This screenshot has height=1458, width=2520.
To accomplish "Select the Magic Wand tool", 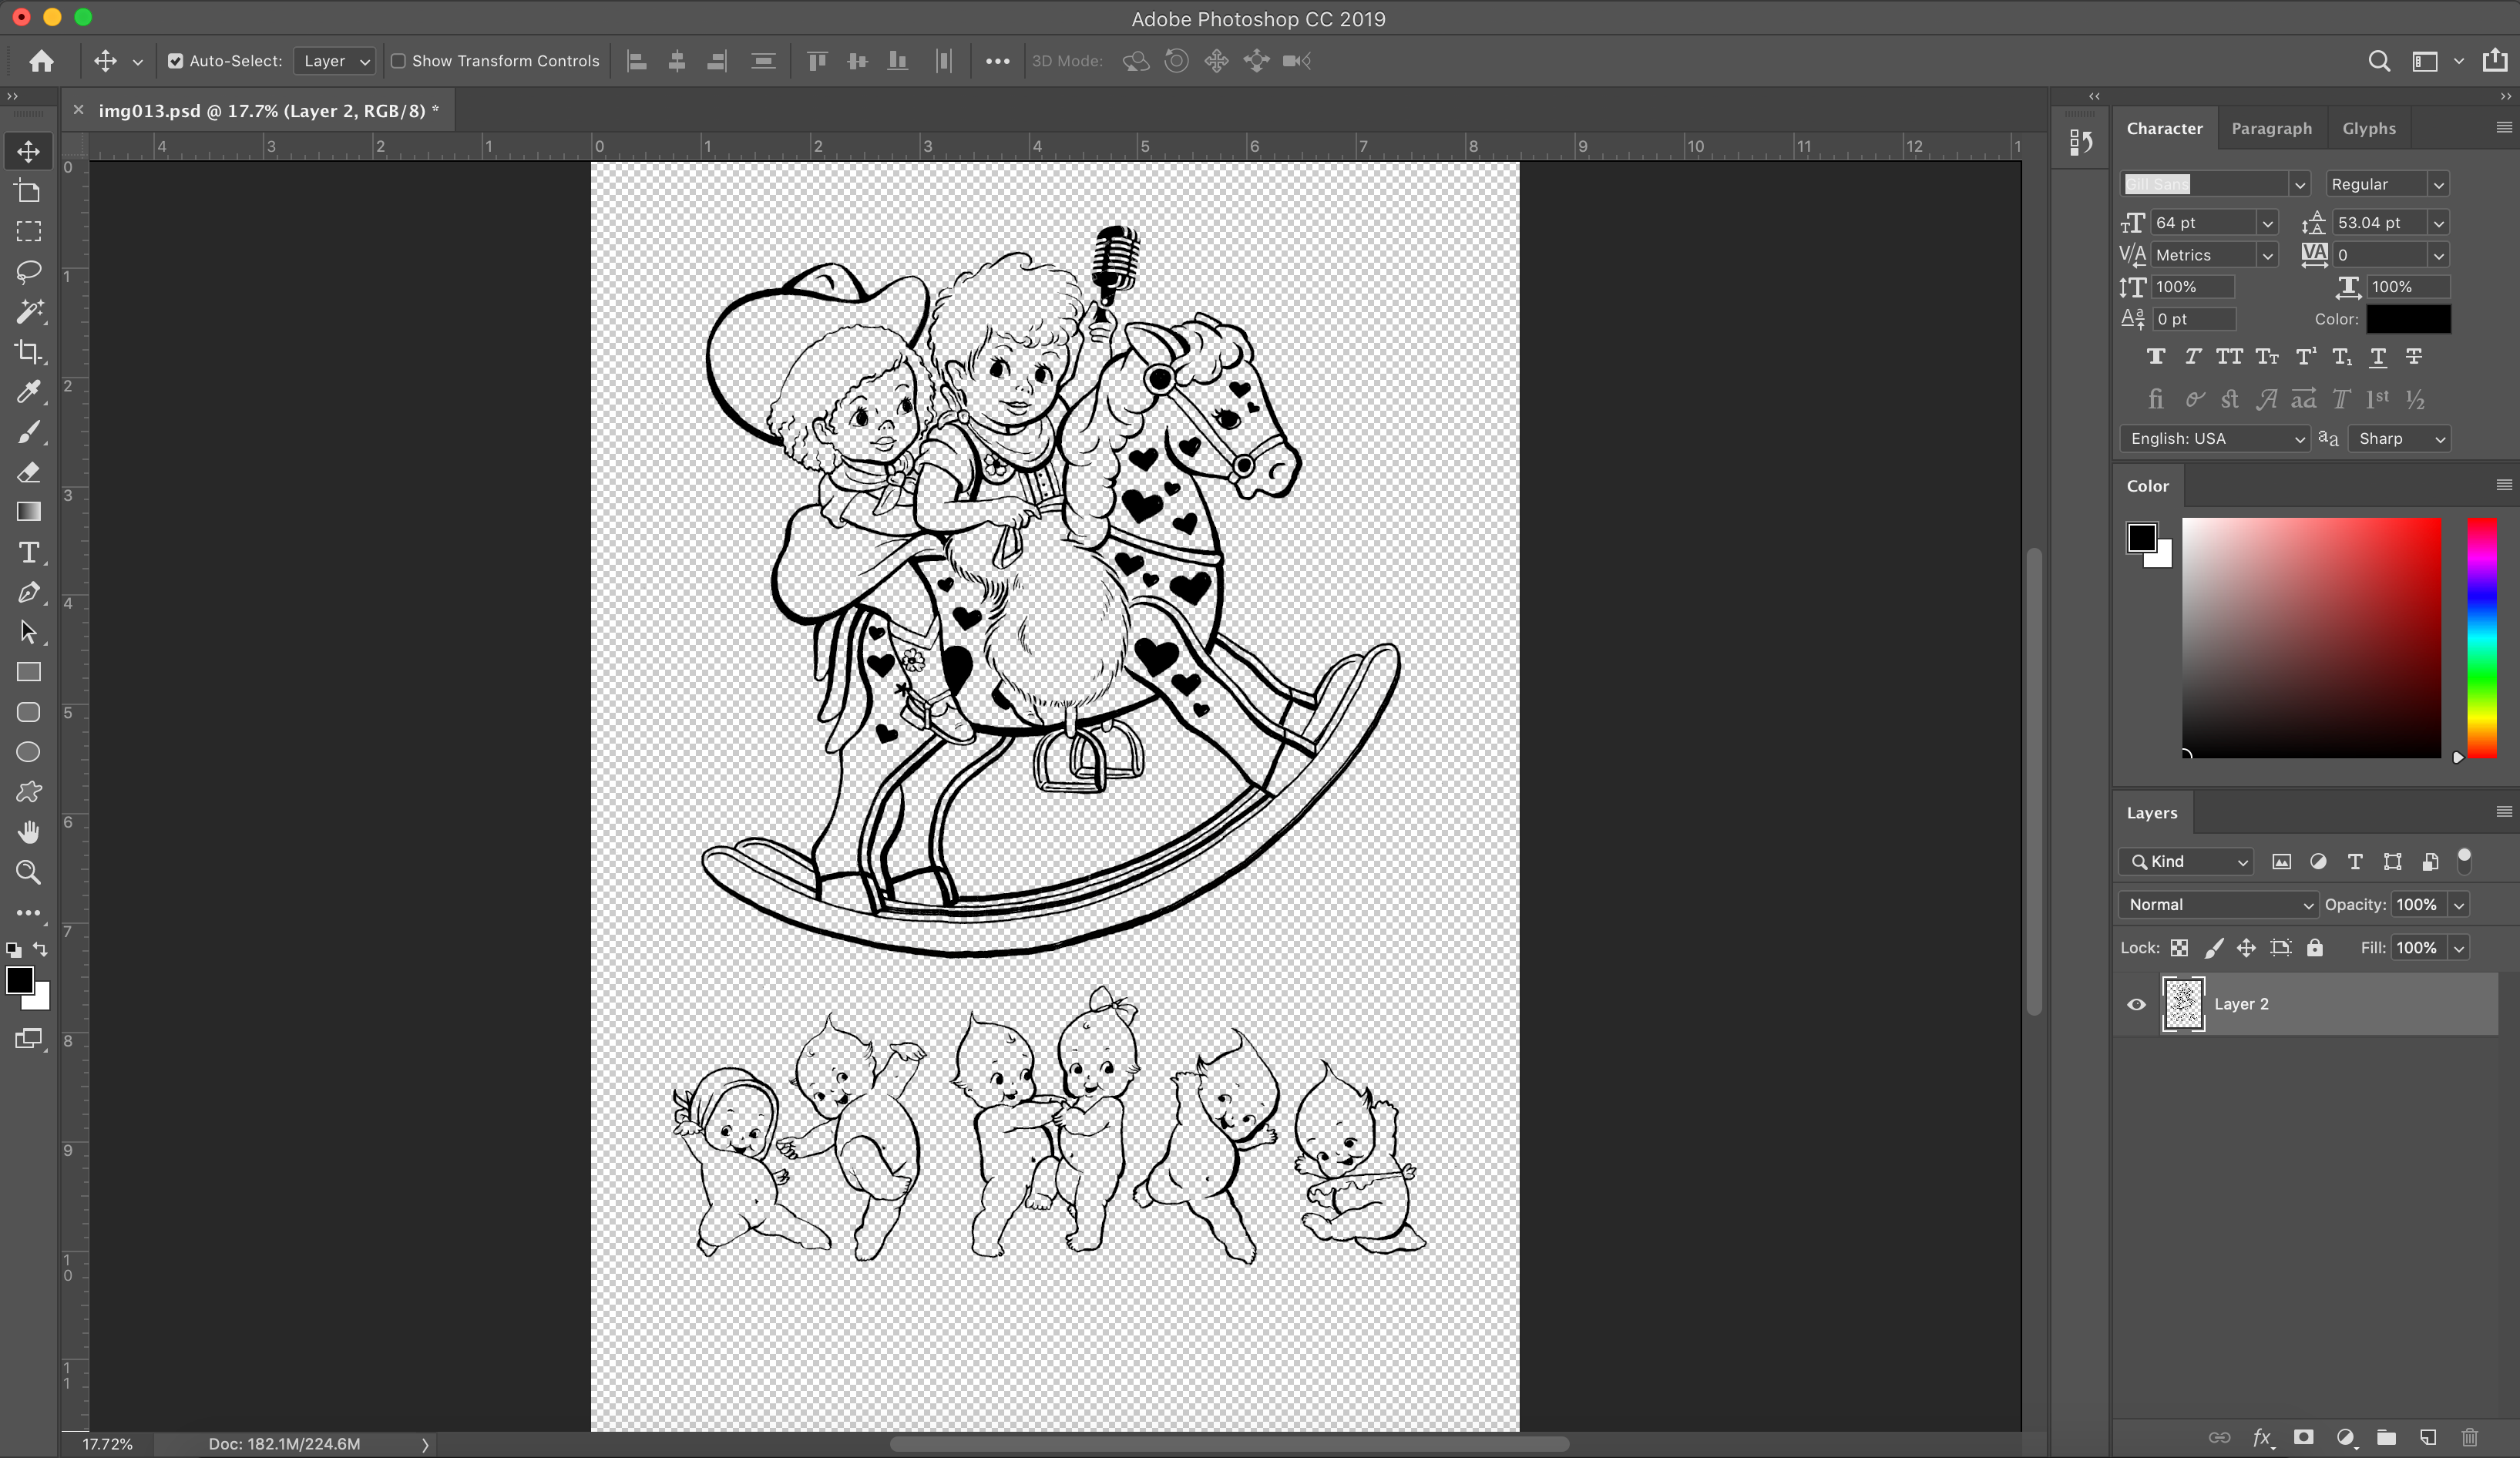I will click(x=28, y=312).
